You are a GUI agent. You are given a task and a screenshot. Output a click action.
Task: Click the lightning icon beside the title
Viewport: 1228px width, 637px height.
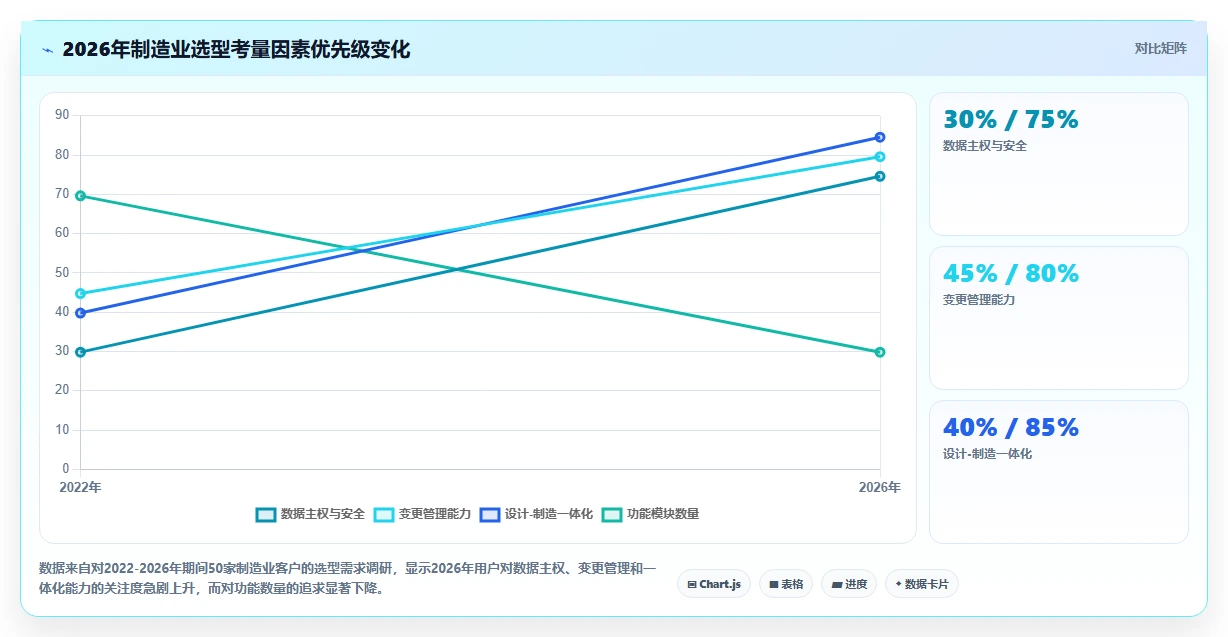pyautogui.click(x=48, y=50)
